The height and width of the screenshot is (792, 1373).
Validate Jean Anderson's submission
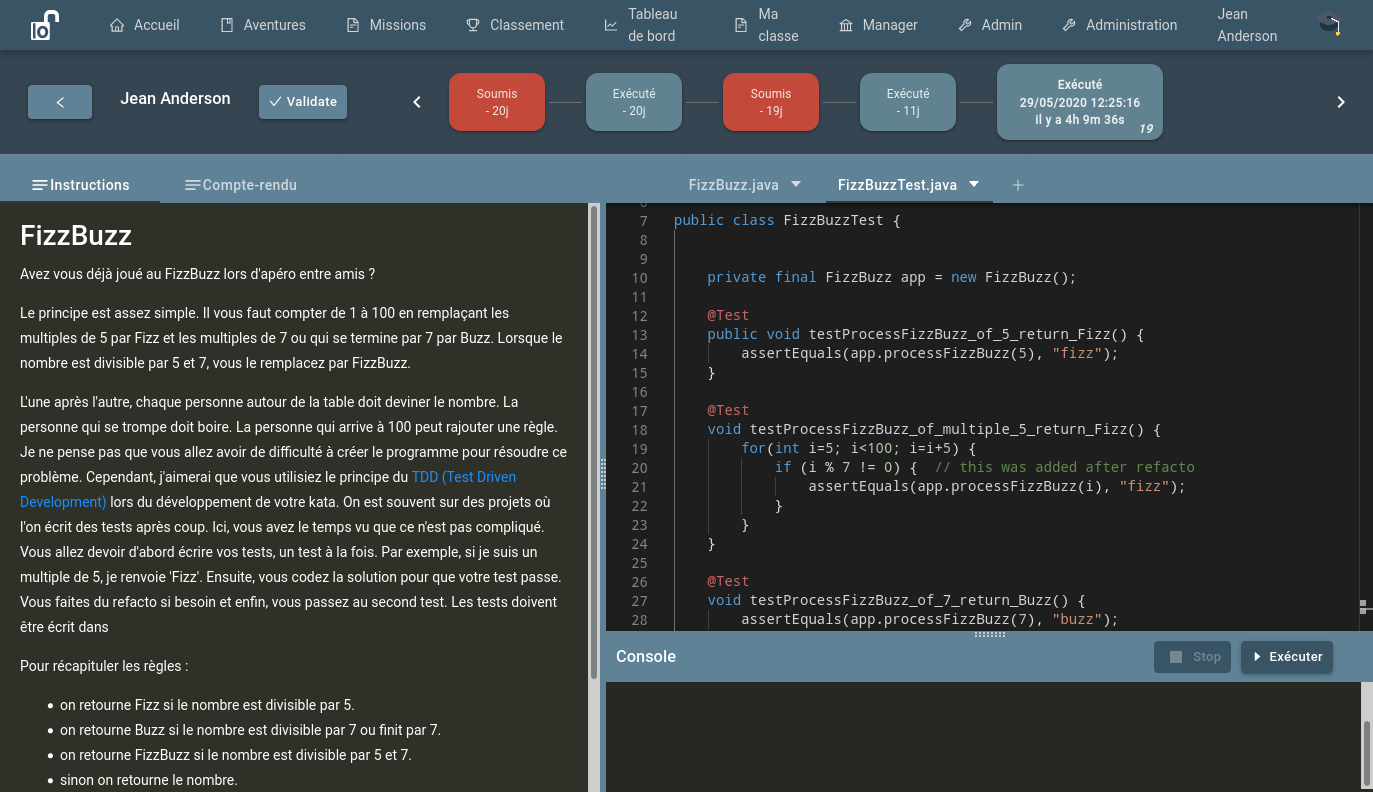303,102
